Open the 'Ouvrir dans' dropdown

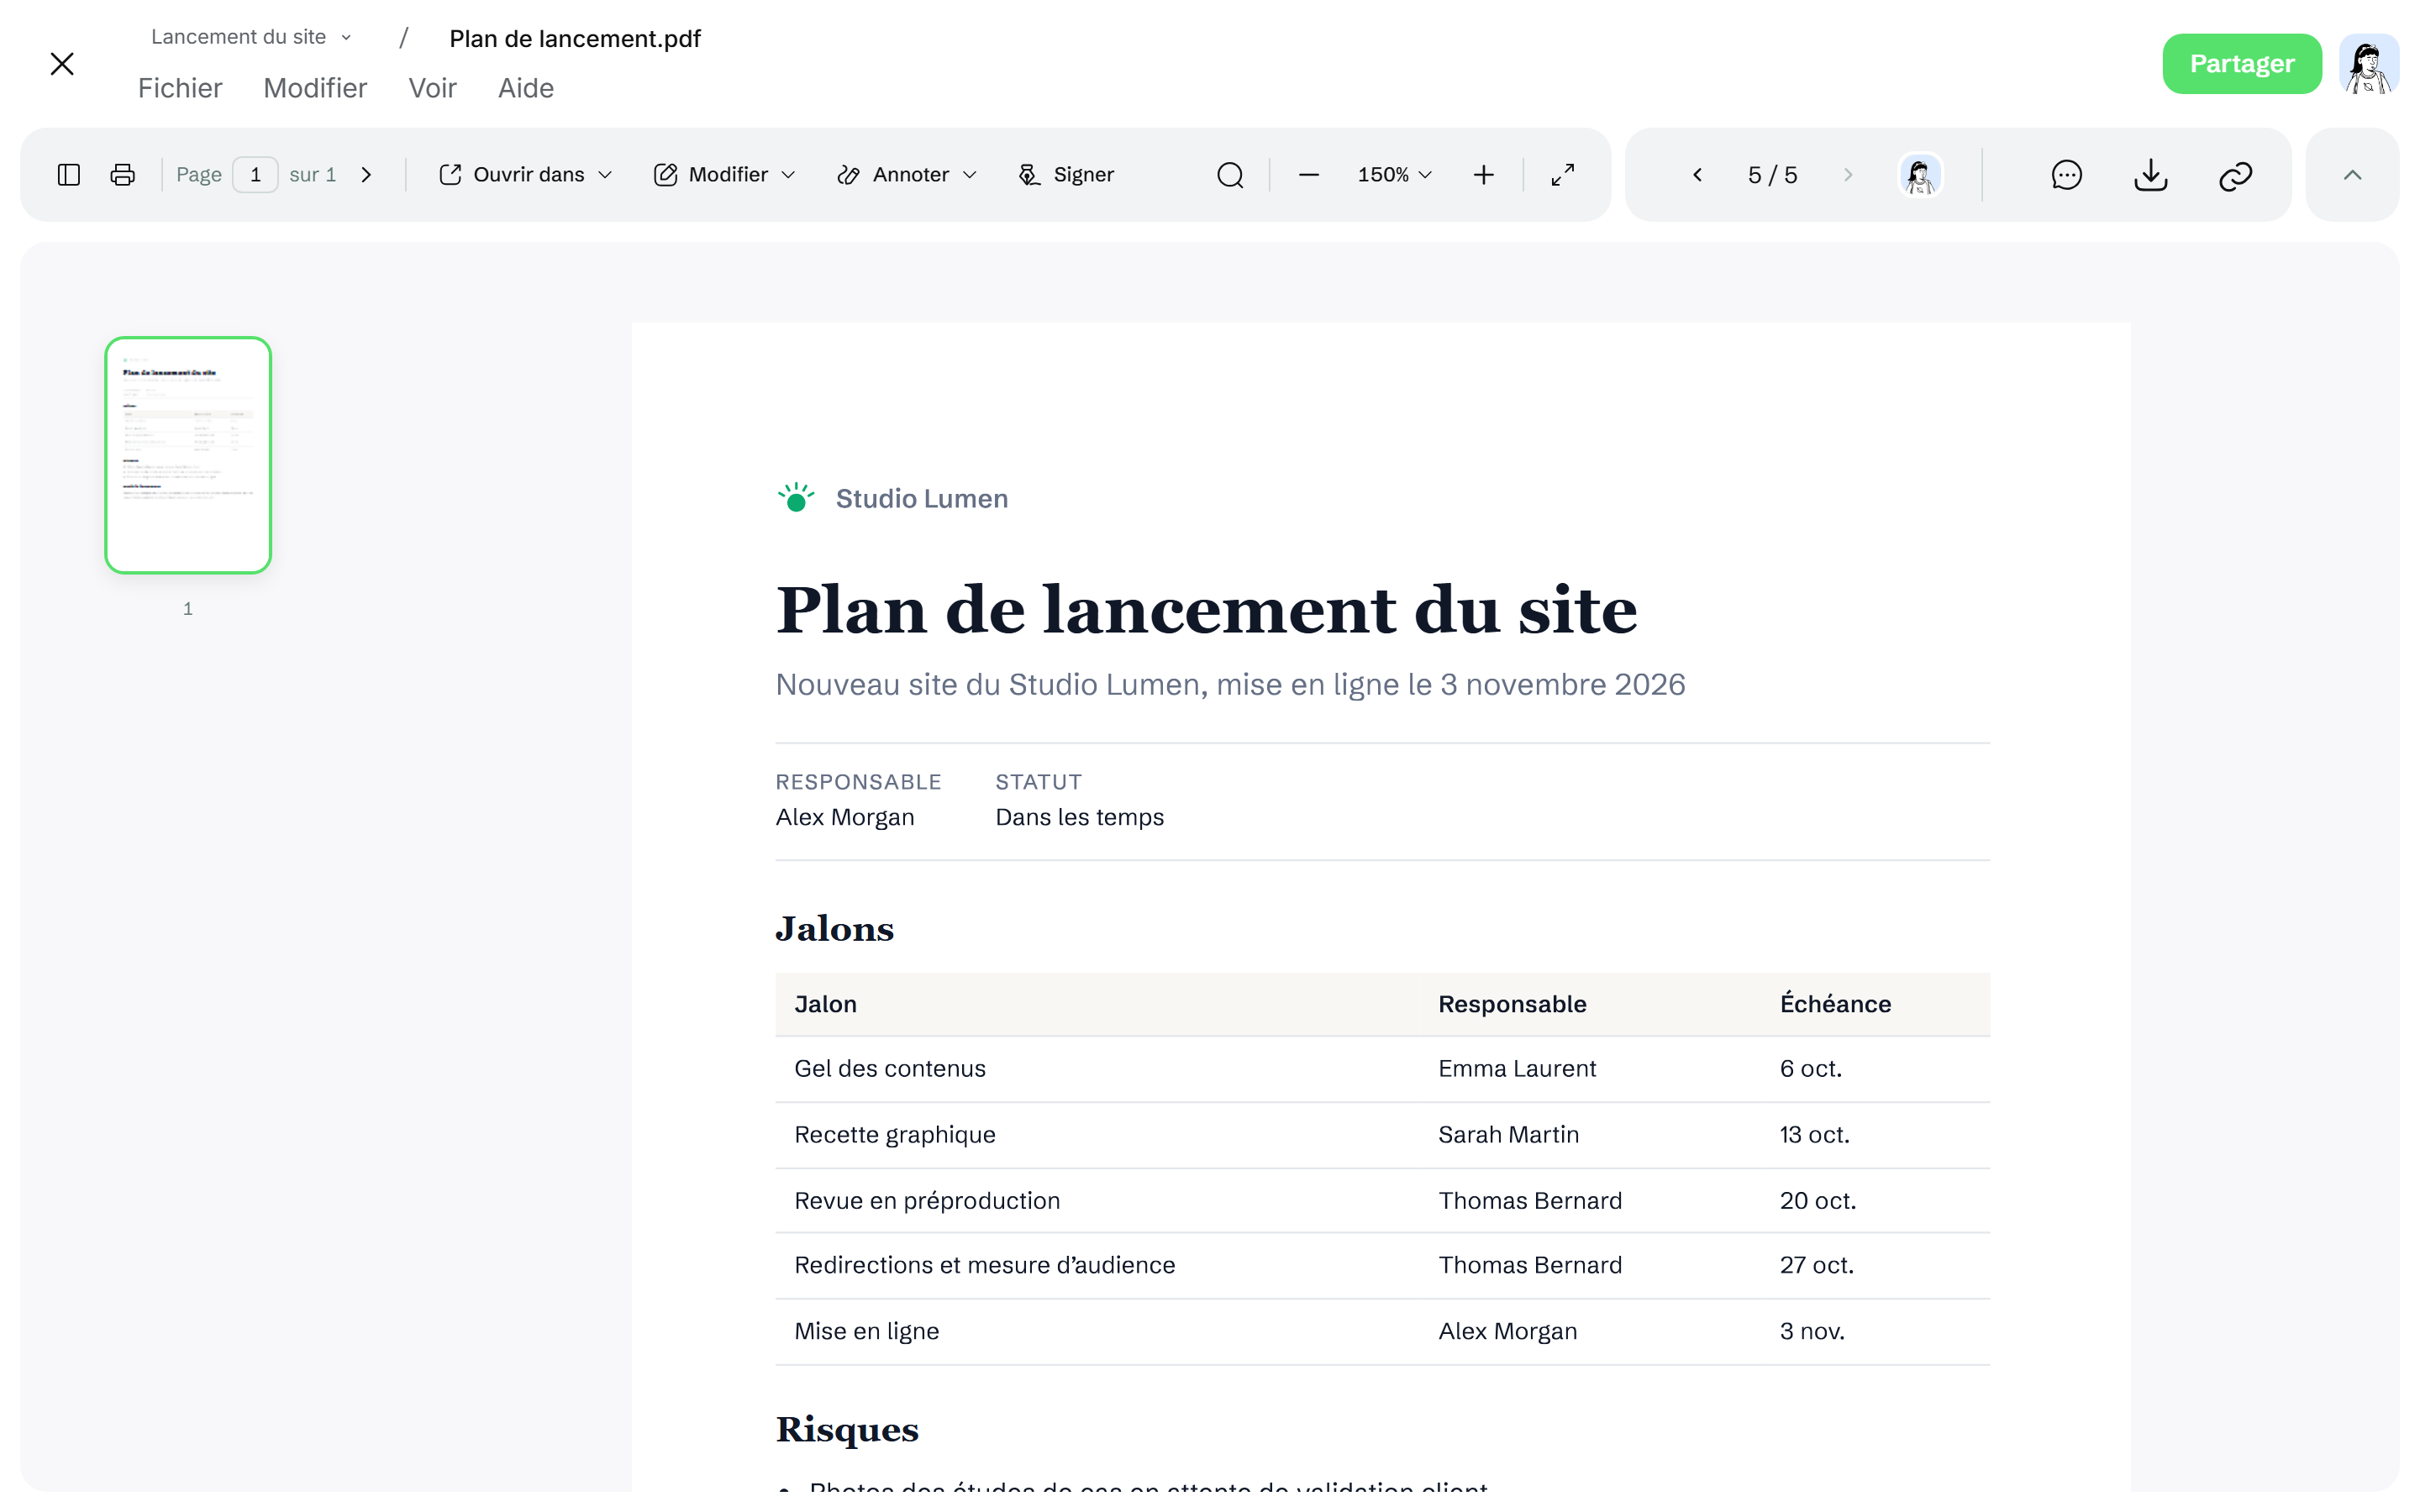click(x=526, y=175)
